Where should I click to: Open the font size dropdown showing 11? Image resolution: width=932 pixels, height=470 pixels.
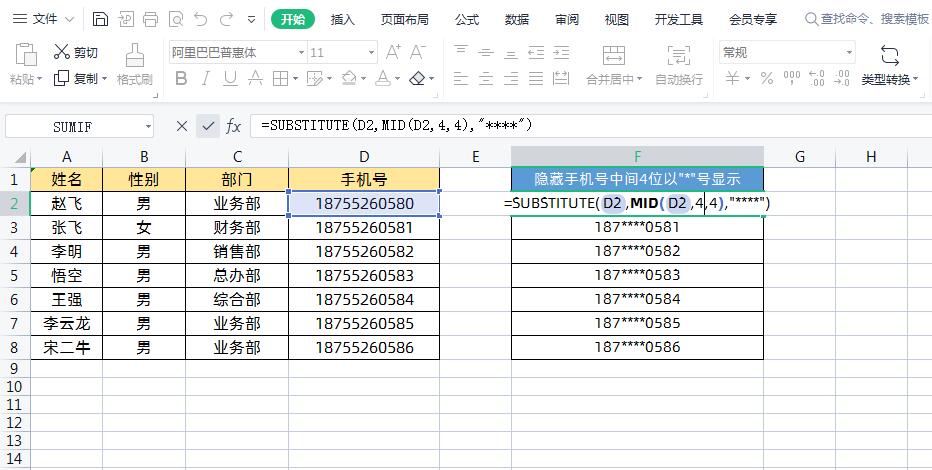(x=372, y=53)
